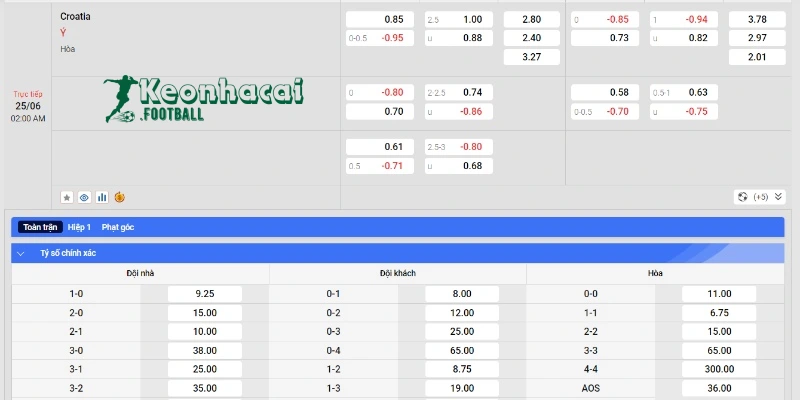Viewport: 800px width, 400px height.
Task: Select the 6.75 odds for 1-1
Action: click(719, 312)
